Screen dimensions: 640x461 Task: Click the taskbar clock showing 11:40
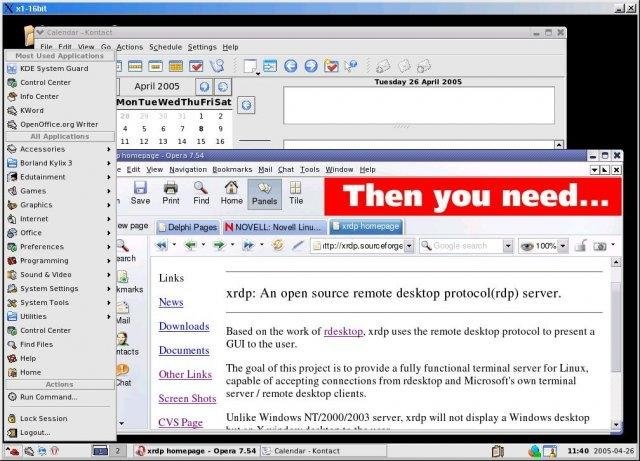tap(578, 451)
